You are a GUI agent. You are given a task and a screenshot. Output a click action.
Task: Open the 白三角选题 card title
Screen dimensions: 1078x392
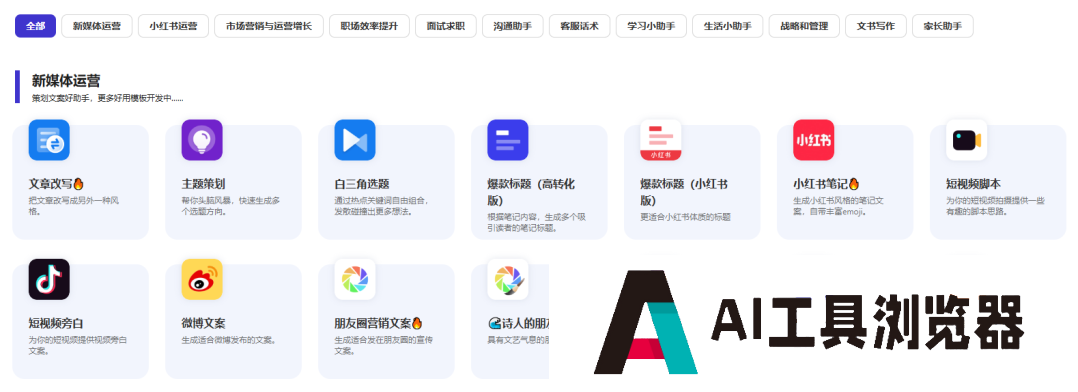[x=362, y=184]
